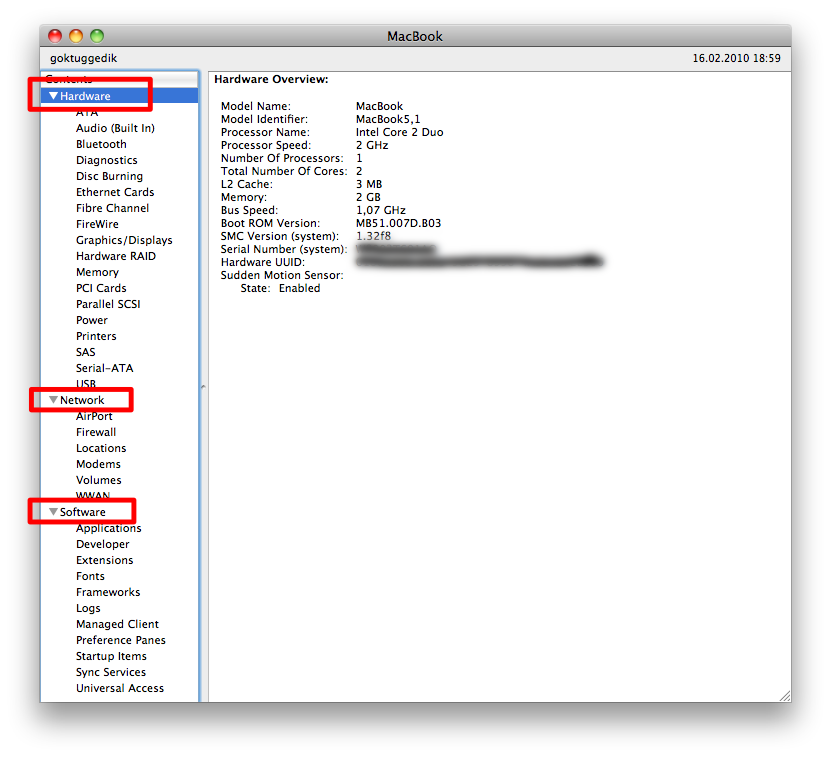Open Startup Items entry

tap(110, 656)
